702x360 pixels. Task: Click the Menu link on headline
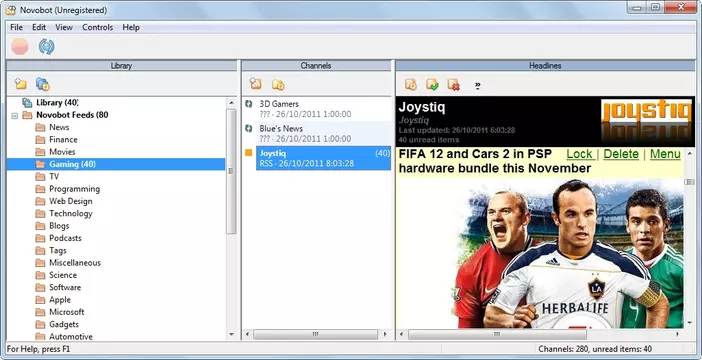point(665,154)
